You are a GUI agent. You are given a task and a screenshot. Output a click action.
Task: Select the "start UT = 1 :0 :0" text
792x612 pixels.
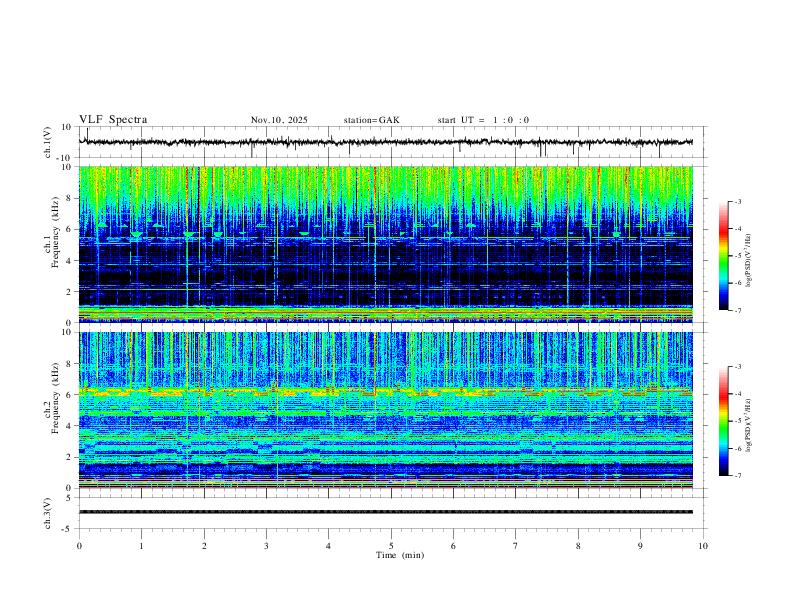483,120
